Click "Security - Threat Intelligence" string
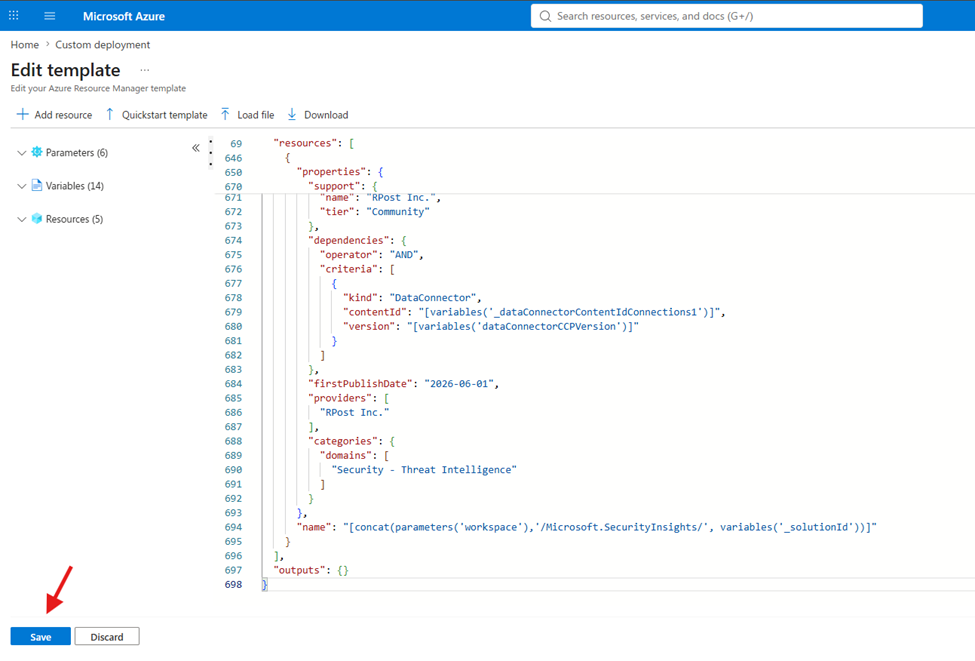This screenshot has width=975, height=661. click(424, 469)
